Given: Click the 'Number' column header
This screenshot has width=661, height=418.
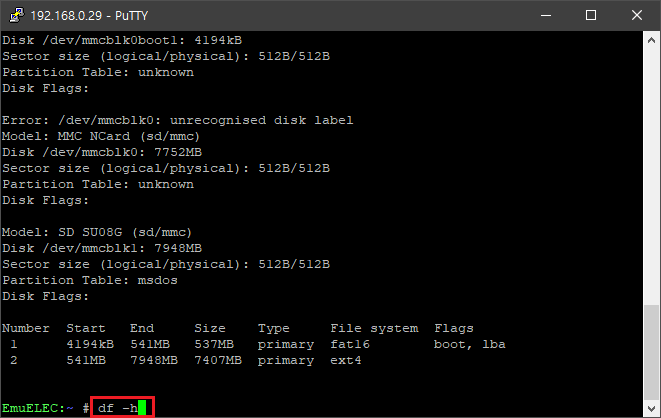Looking at the screenshot, I should click(x=26, y=329).
